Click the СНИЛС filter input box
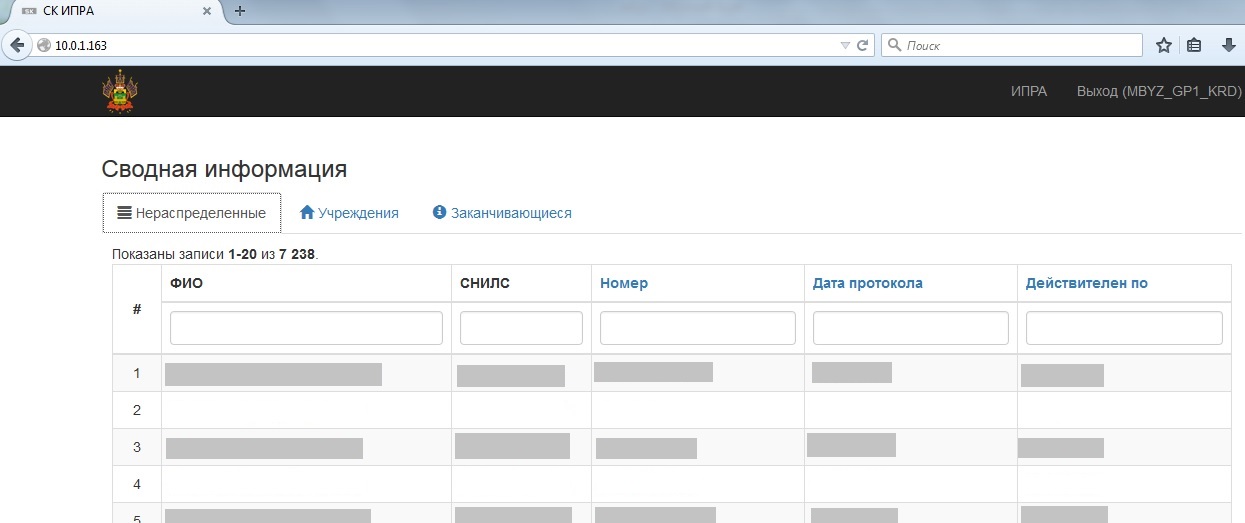 pyautogui.click(x=521, y=328)
